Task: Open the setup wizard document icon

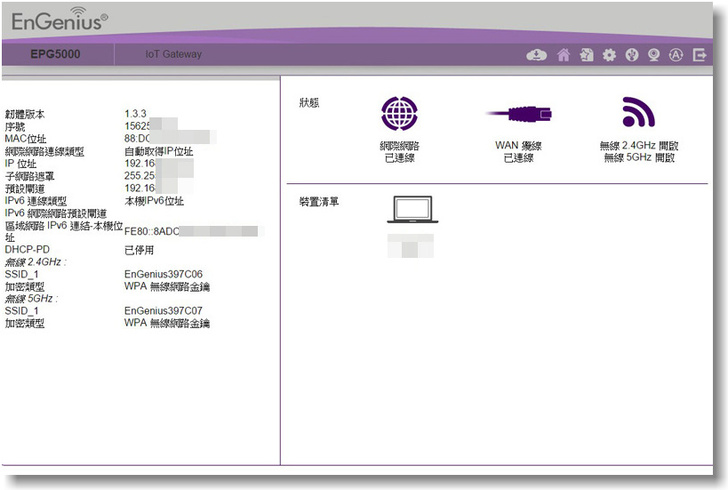Action: (586, 55)
